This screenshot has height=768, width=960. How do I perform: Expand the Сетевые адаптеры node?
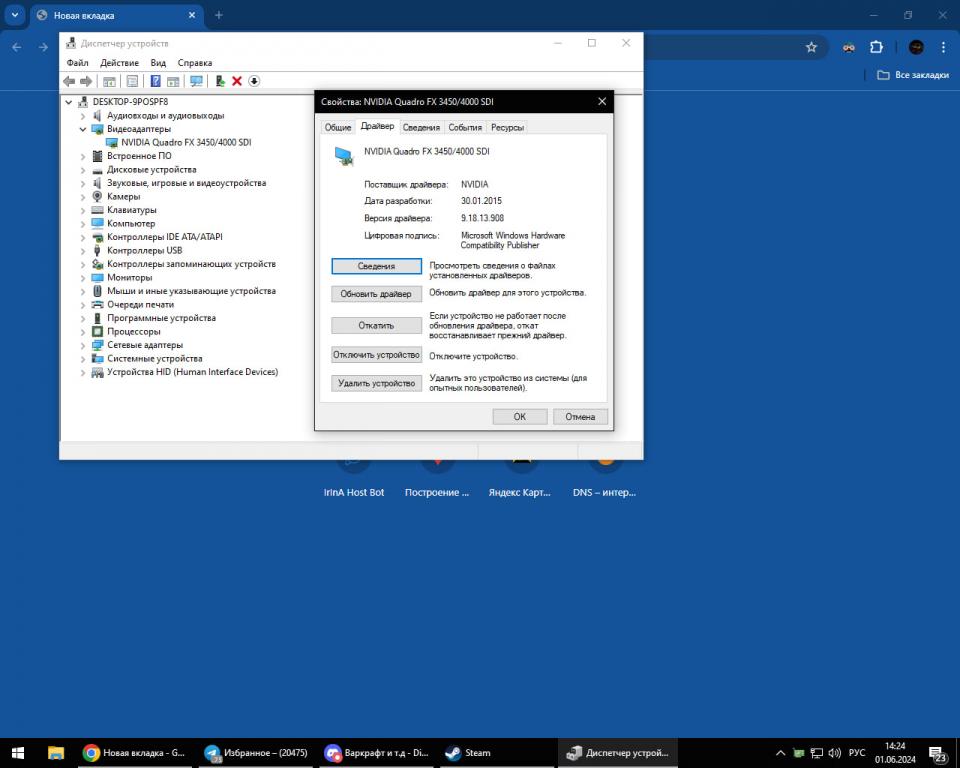(83, 345)
